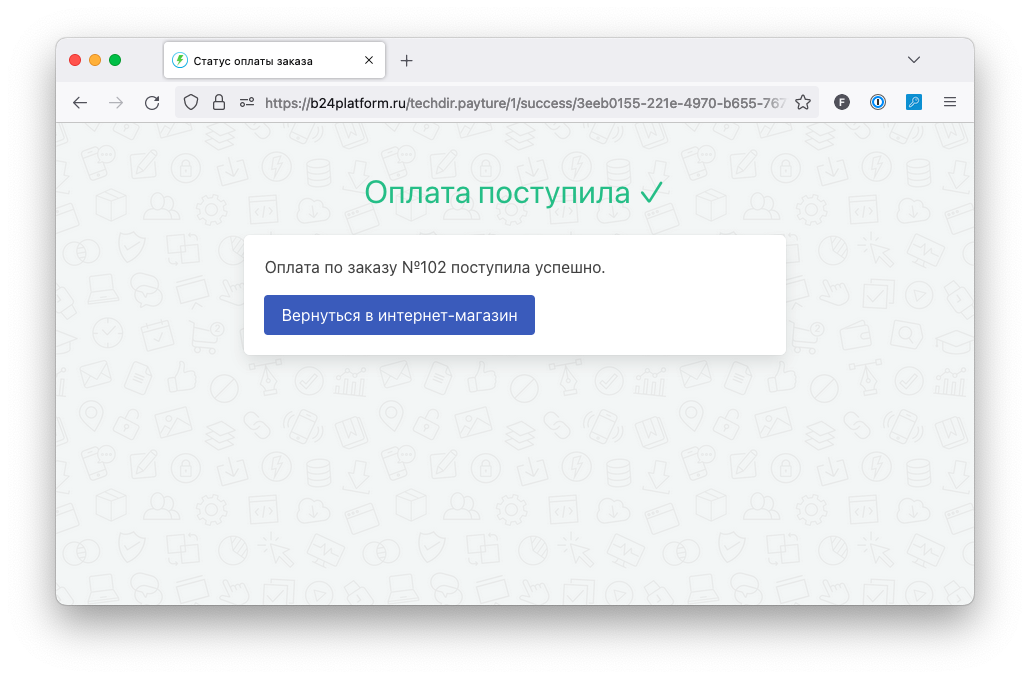Viewport: 1030px width, 679px height.
Task: Expand the list all tabs chevron
Action: [x=914, y=60]
